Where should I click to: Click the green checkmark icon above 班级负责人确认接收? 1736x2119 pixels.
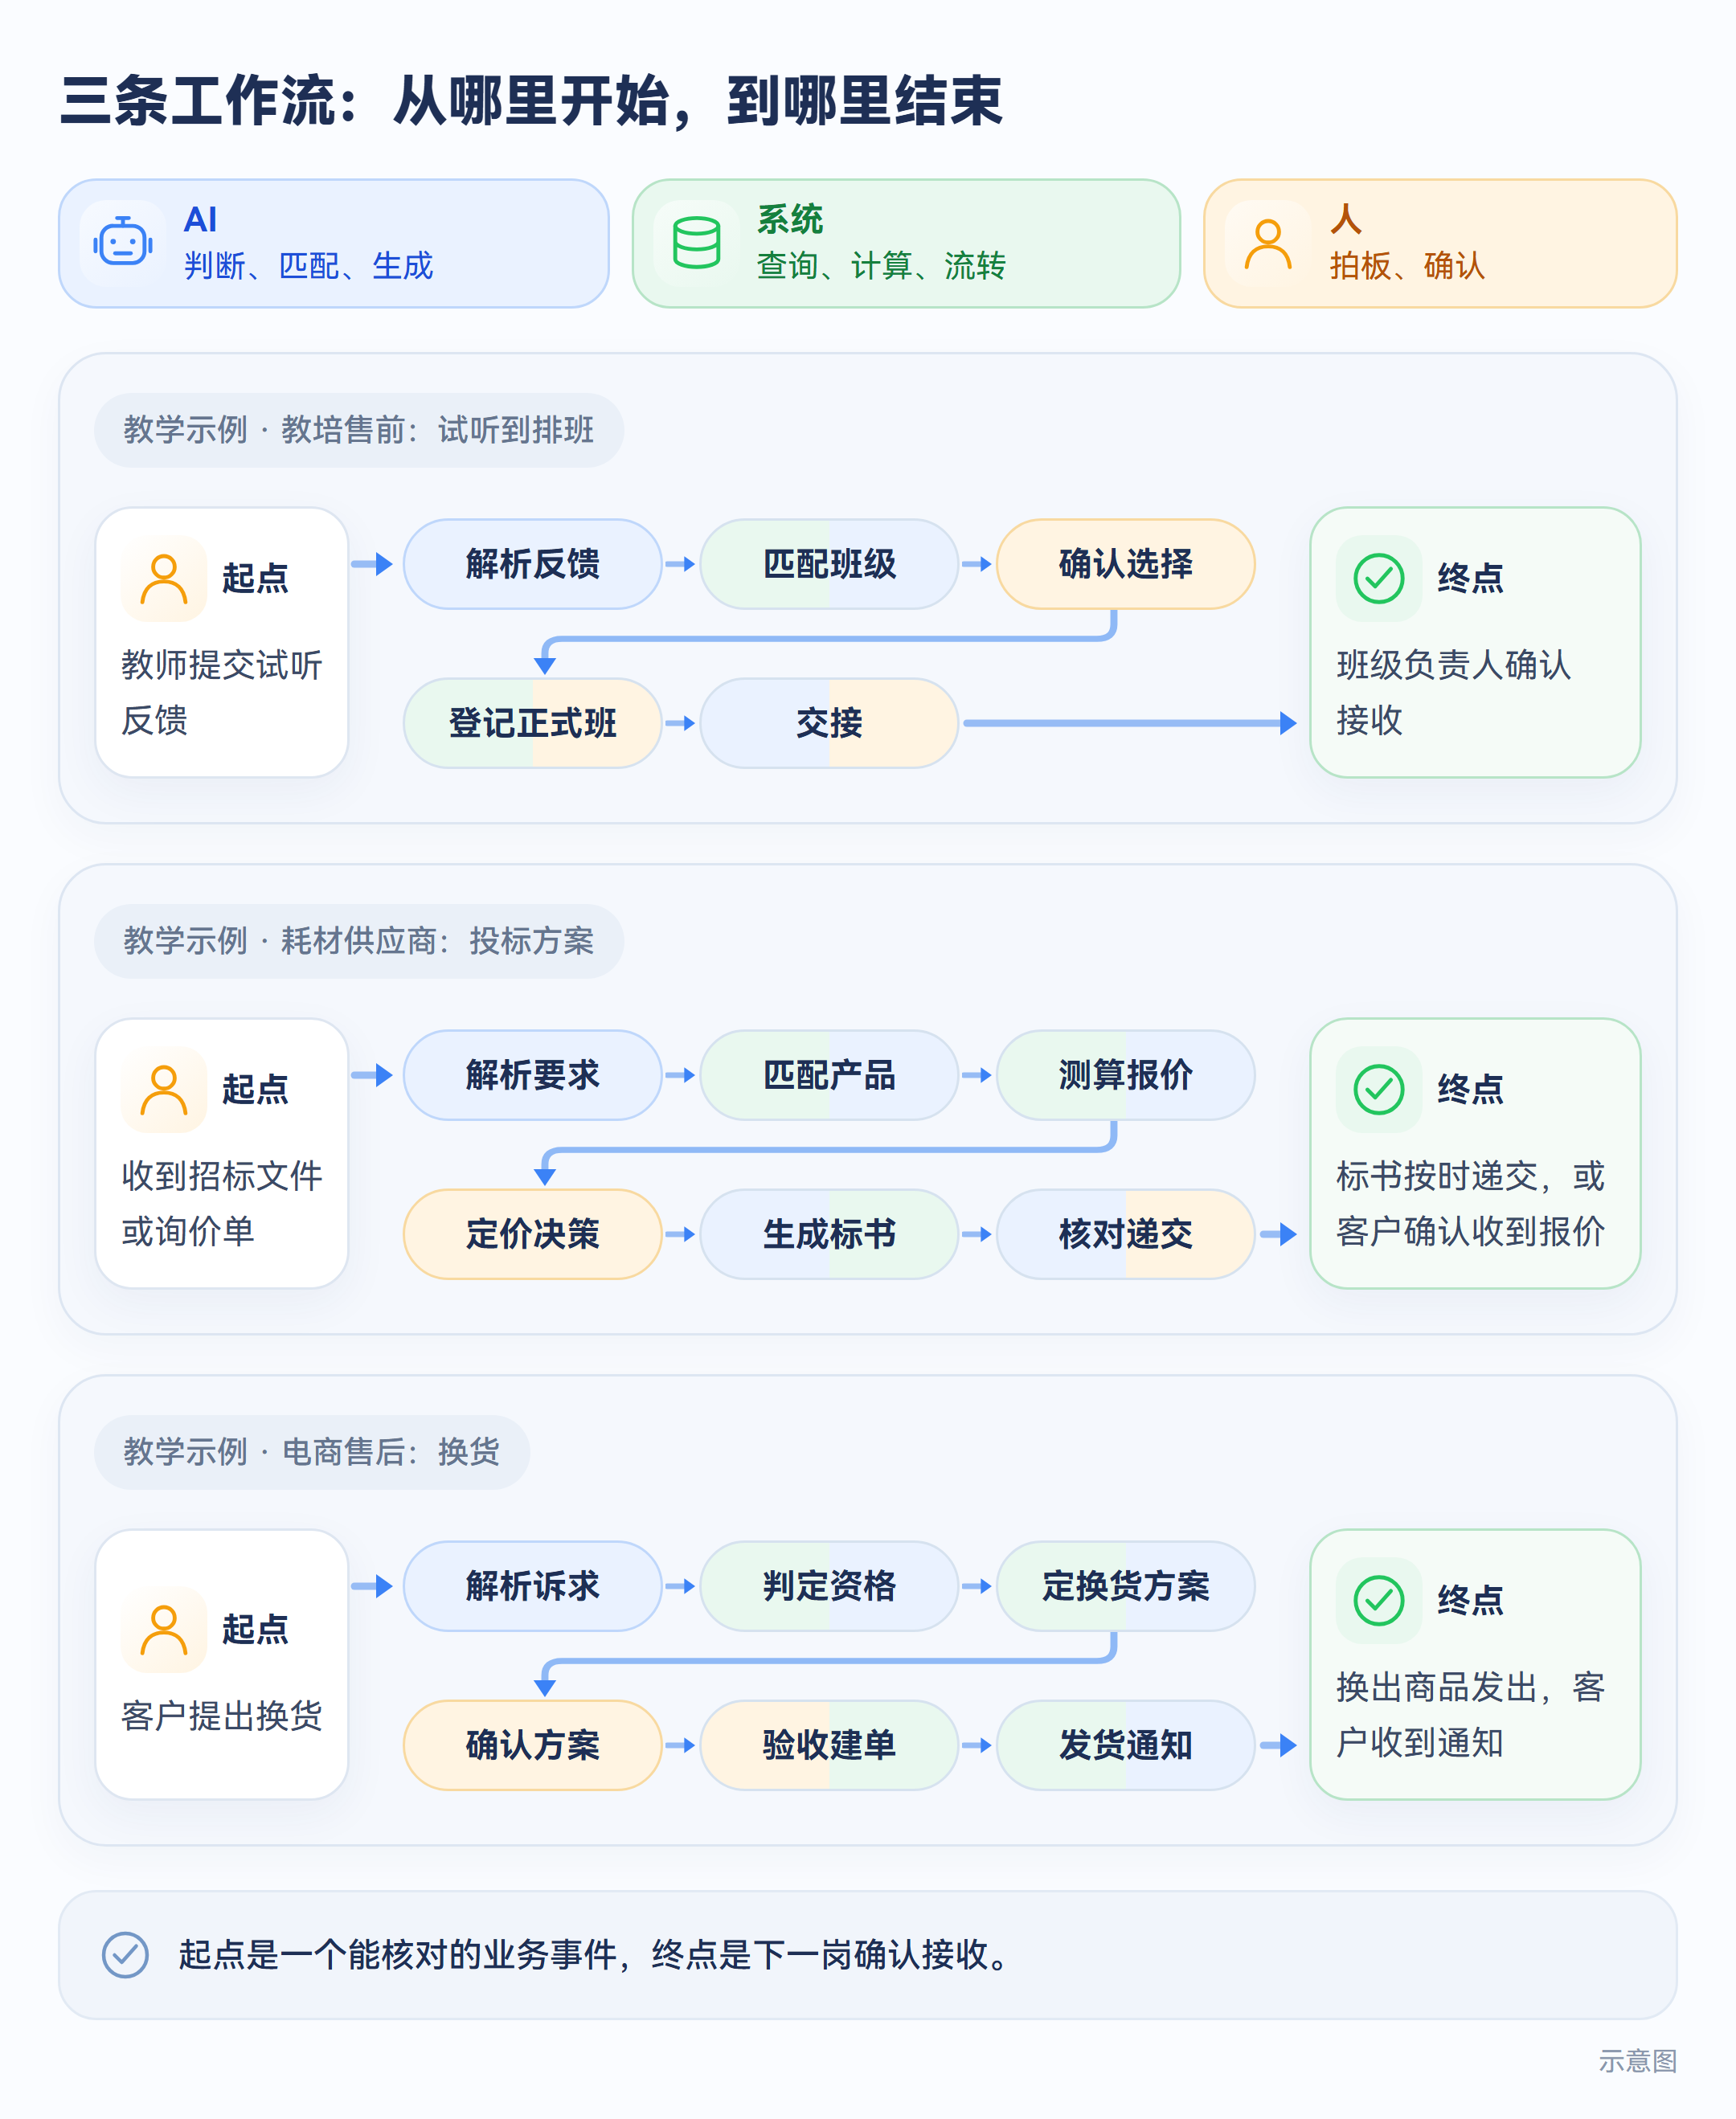click(1379, 579)
